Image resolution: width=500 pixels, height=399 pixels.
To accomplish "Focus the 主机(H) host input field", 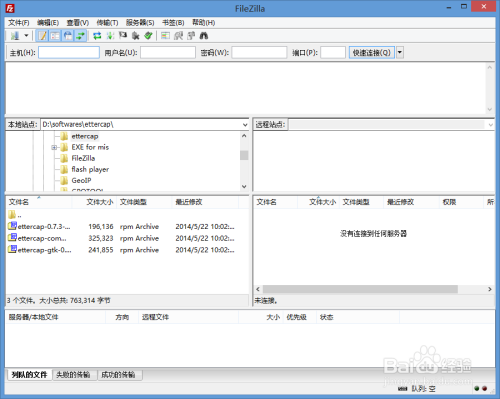I will pyautogui.click(x=69, y=53).
